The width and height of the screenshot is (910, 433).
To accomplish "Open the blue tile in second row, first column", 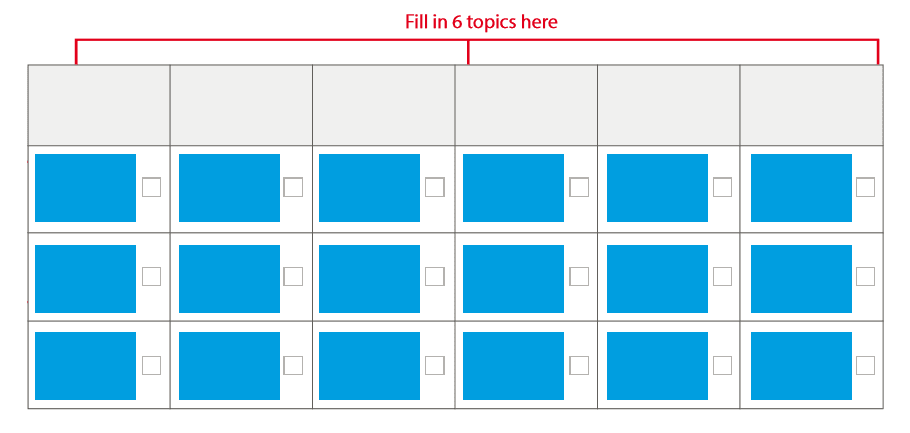I will 85,278.
